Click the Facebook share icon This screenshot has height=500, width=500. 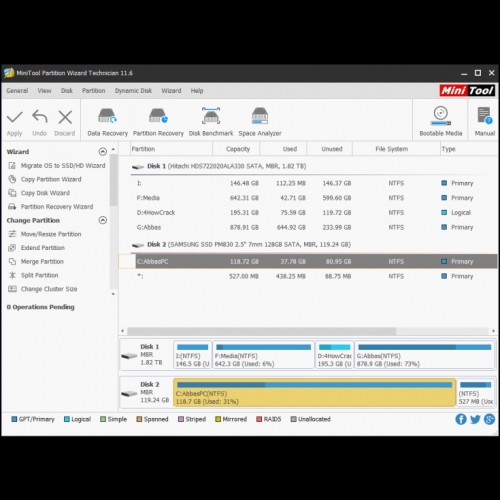(461, 419)
